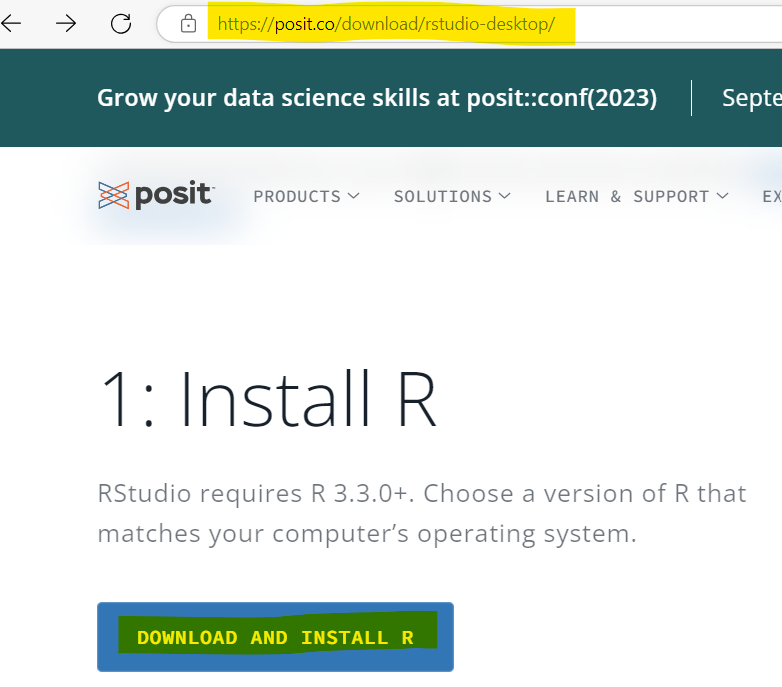Image resolution: width=782 pixels, height=687 pixels.
Task: Click the browser back arrow
Action: tap(10, 23)
